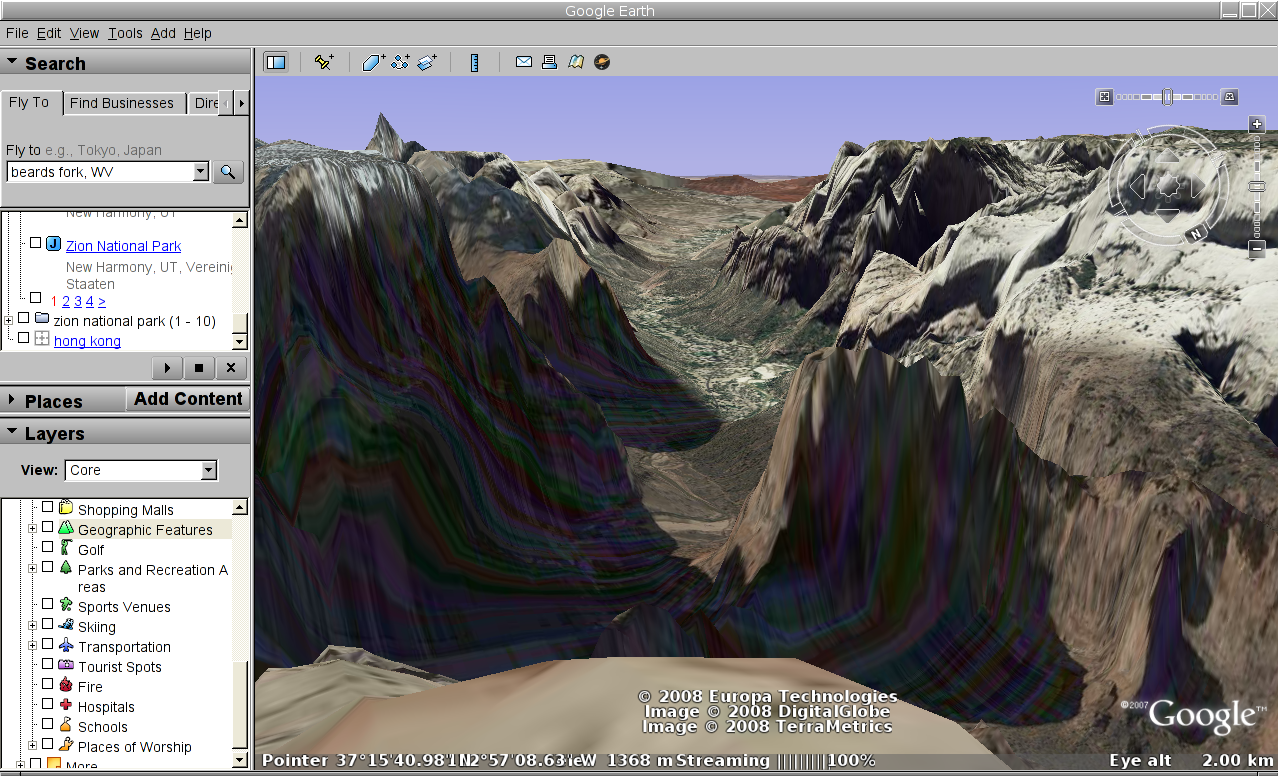The image size is (1278, 776).
Task: Open the Tools menu
Action: point(126,33)
